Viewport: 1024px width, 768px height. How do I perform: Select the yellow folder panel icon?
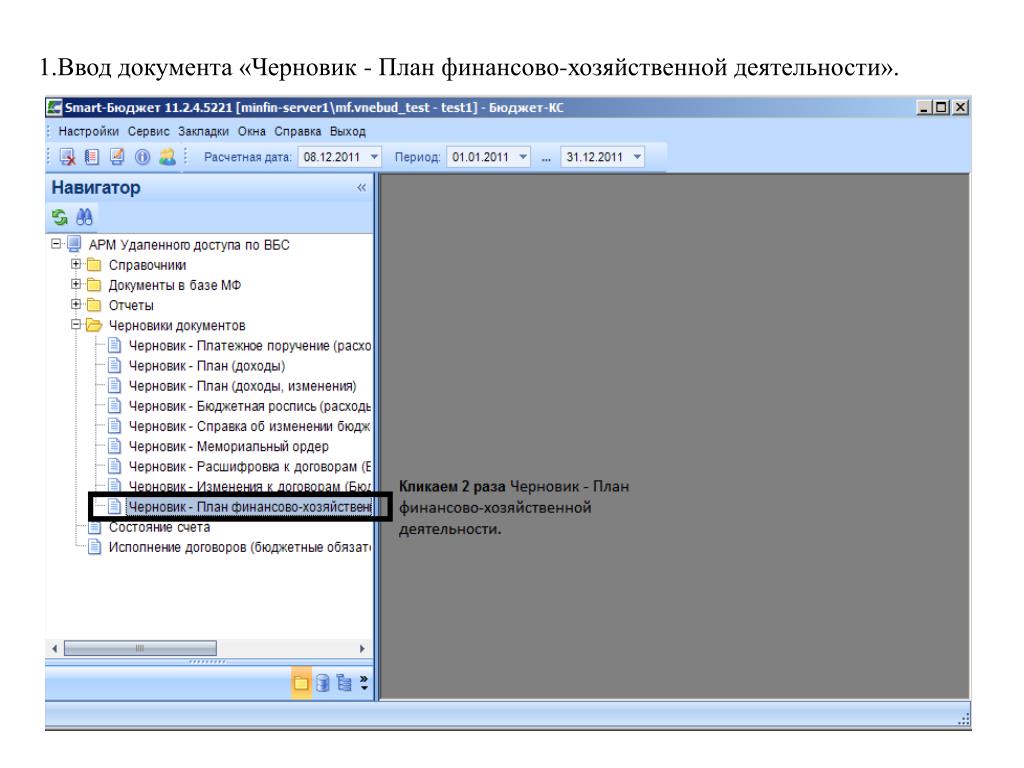pyautogui.click(x=300, y=683)
